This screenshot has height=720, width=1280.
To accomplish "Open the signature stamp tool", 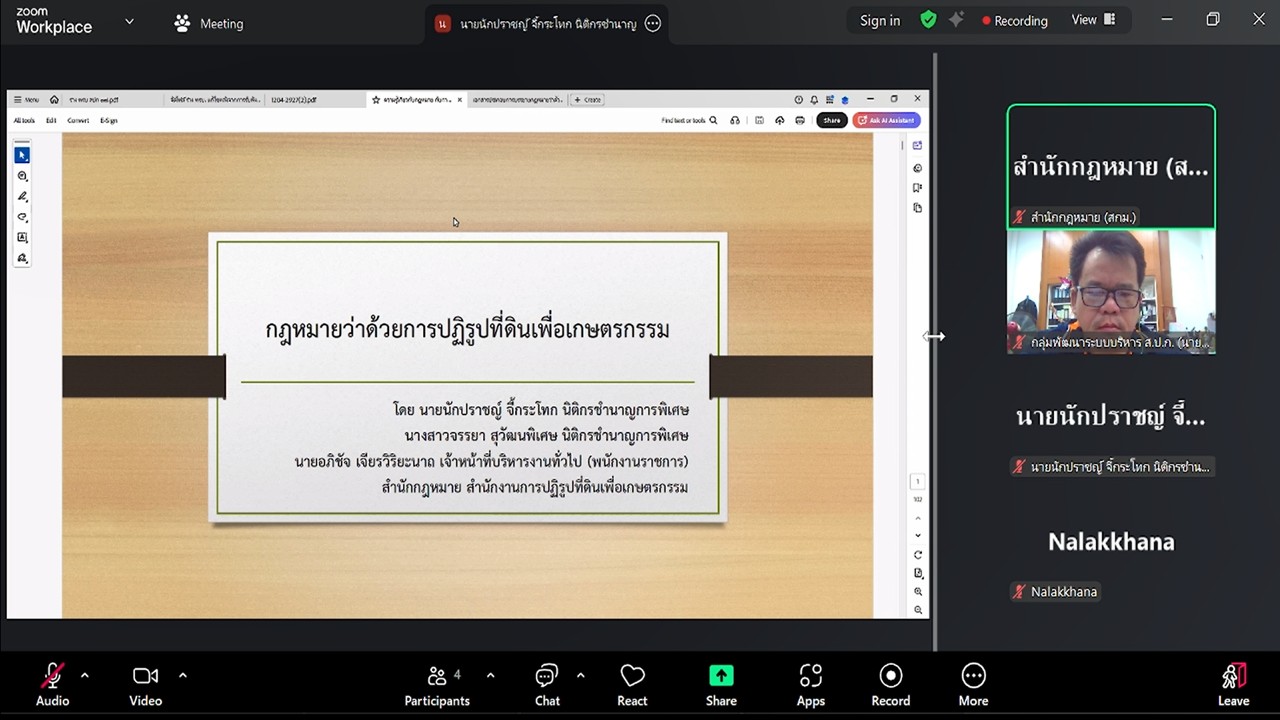I will pos(22,258).
